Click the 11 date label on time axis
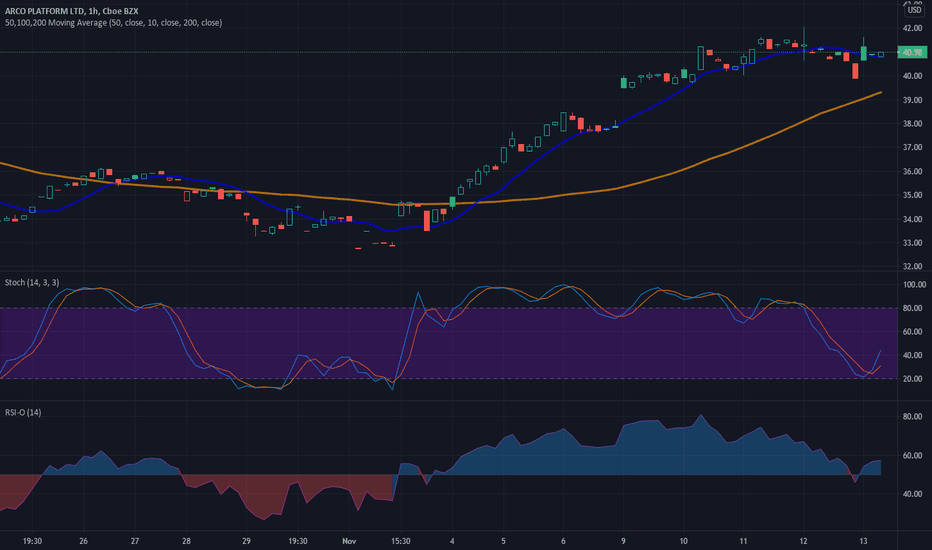This screenshot has width=932, height=550. point(743,541)
